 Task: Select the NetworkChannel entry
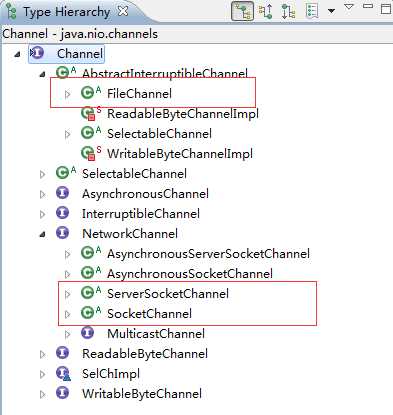click(x=130, y=234)
